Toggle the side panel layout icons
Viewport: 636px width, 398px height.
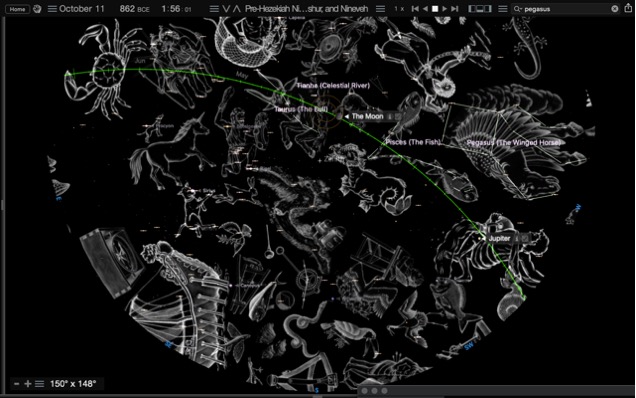coord(480,9)
